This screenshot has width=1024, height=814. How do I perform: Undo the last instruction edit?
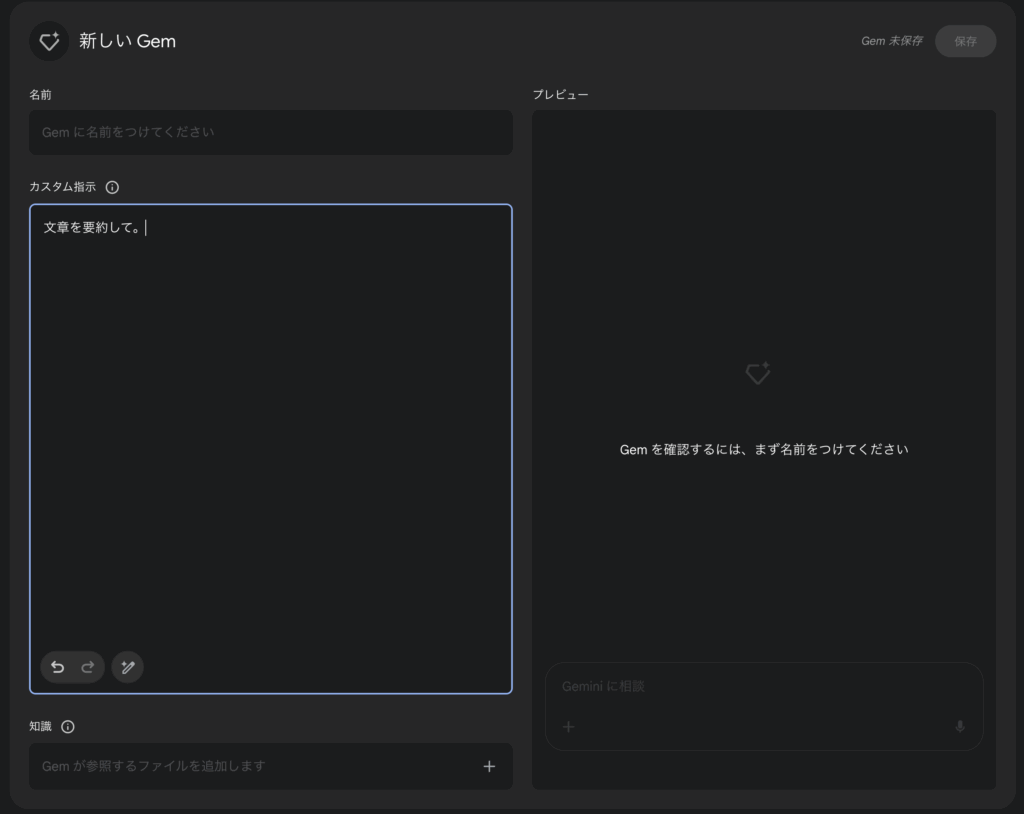click(58, 667)
